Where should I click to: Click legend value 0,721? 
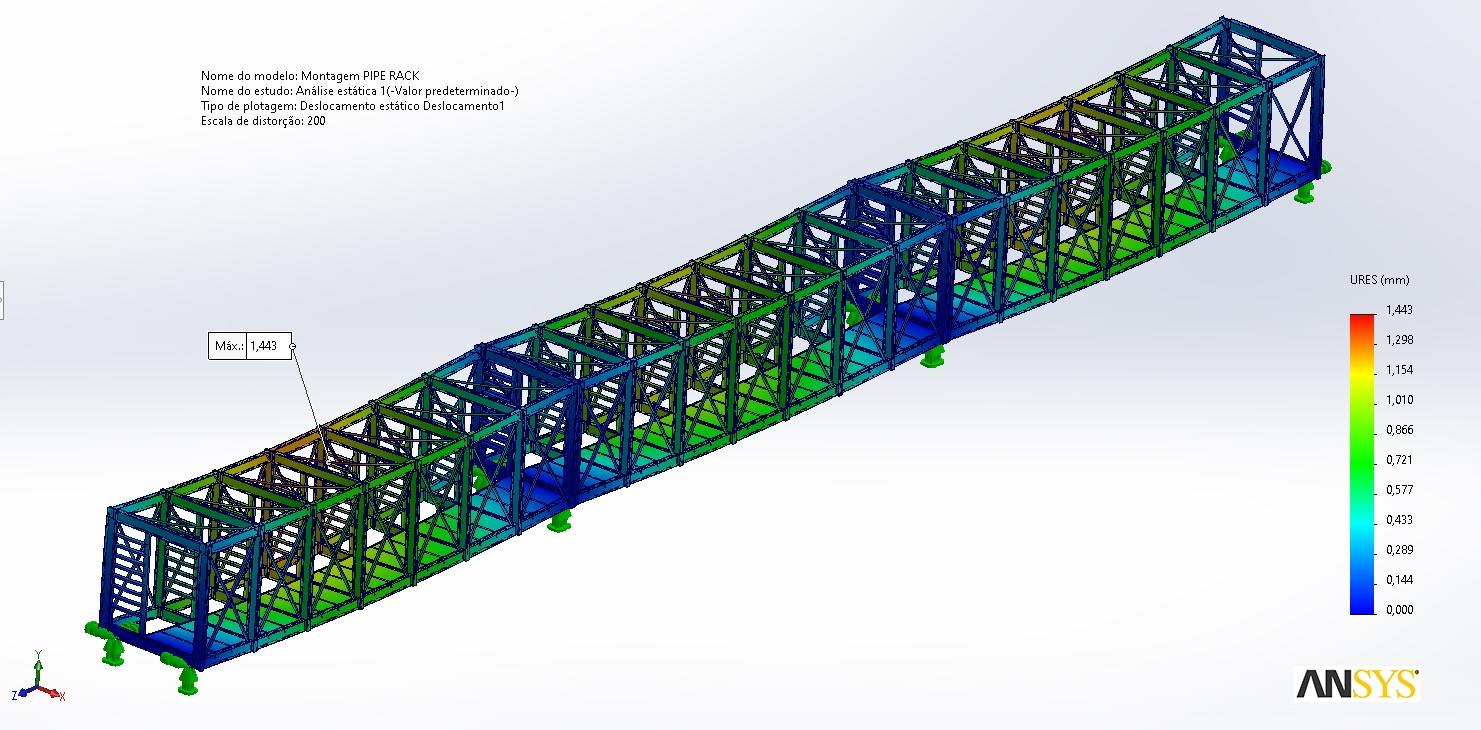pos(1399,460)
